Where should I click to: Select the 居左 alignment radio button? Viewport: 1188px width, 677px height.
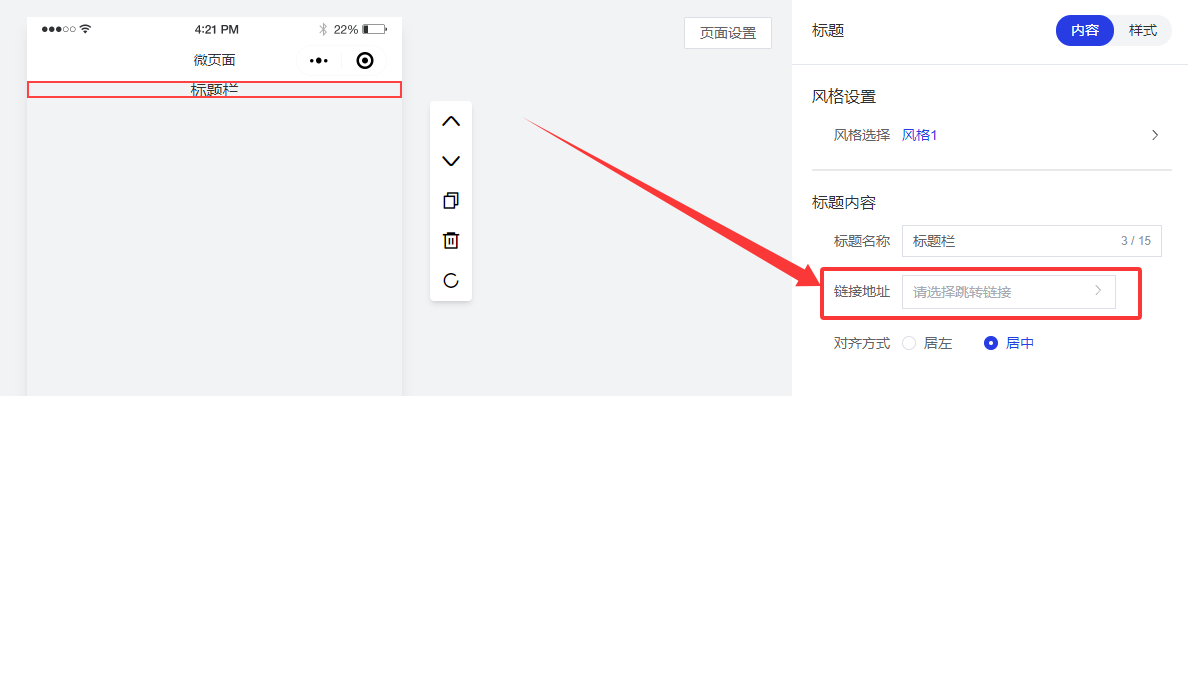(x=909, y=343)
